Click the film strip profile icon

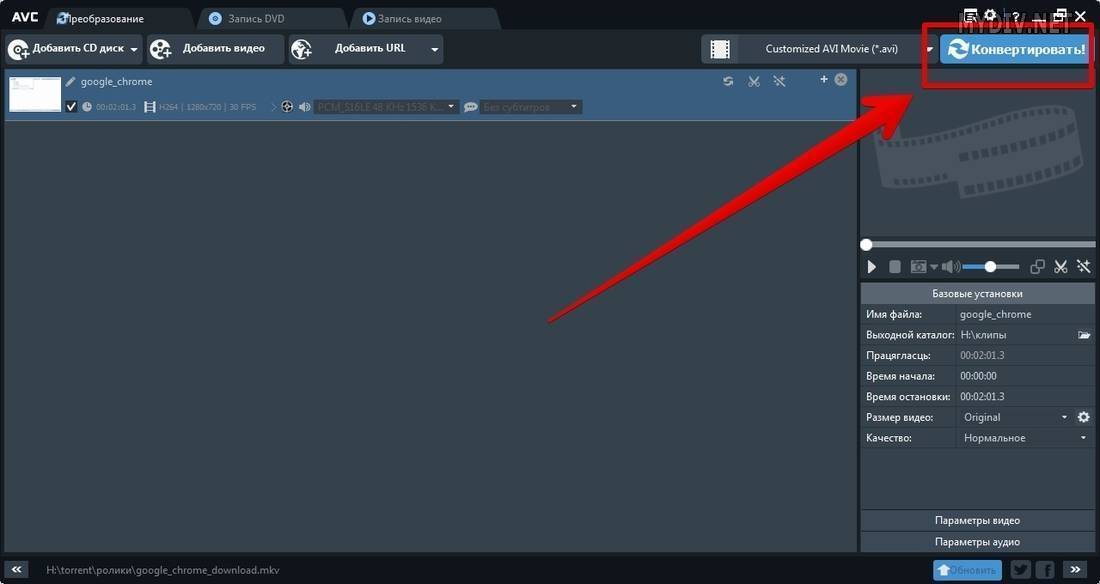click(x=720, y=49)
